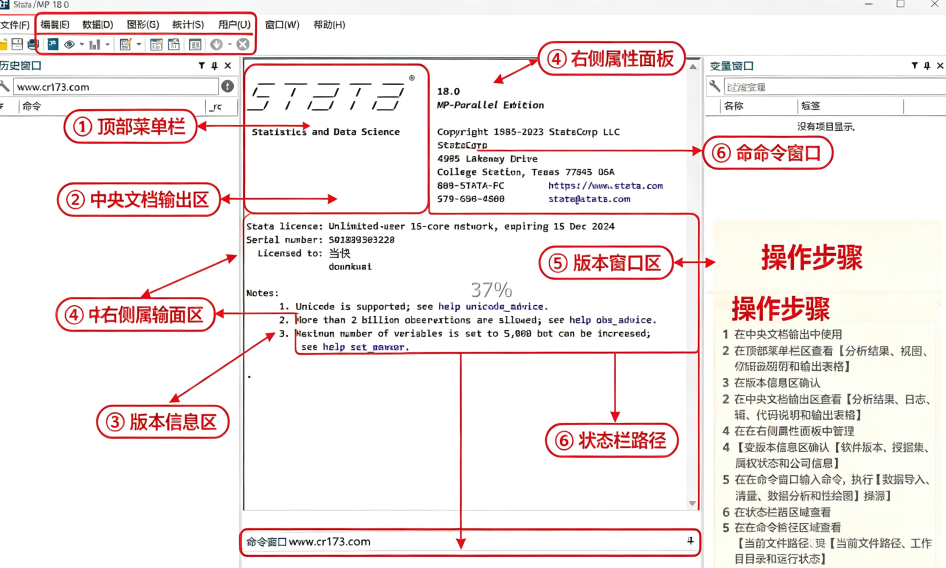Open the help set_maxvar link
The height and width of the screenshot is (568, 946).
pyautogui.click(x=365, y=347)
